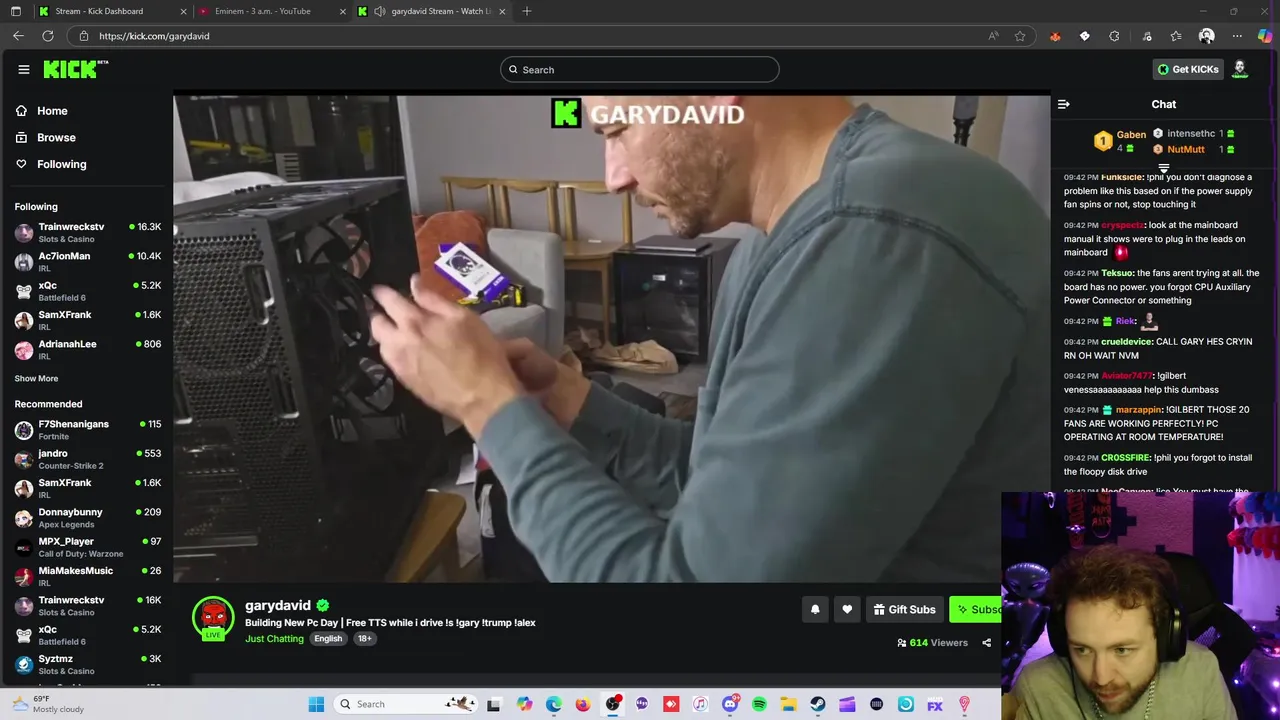The image size is (1280, 720).
Task: Open a new browser tab
Action: click(527, 11)
